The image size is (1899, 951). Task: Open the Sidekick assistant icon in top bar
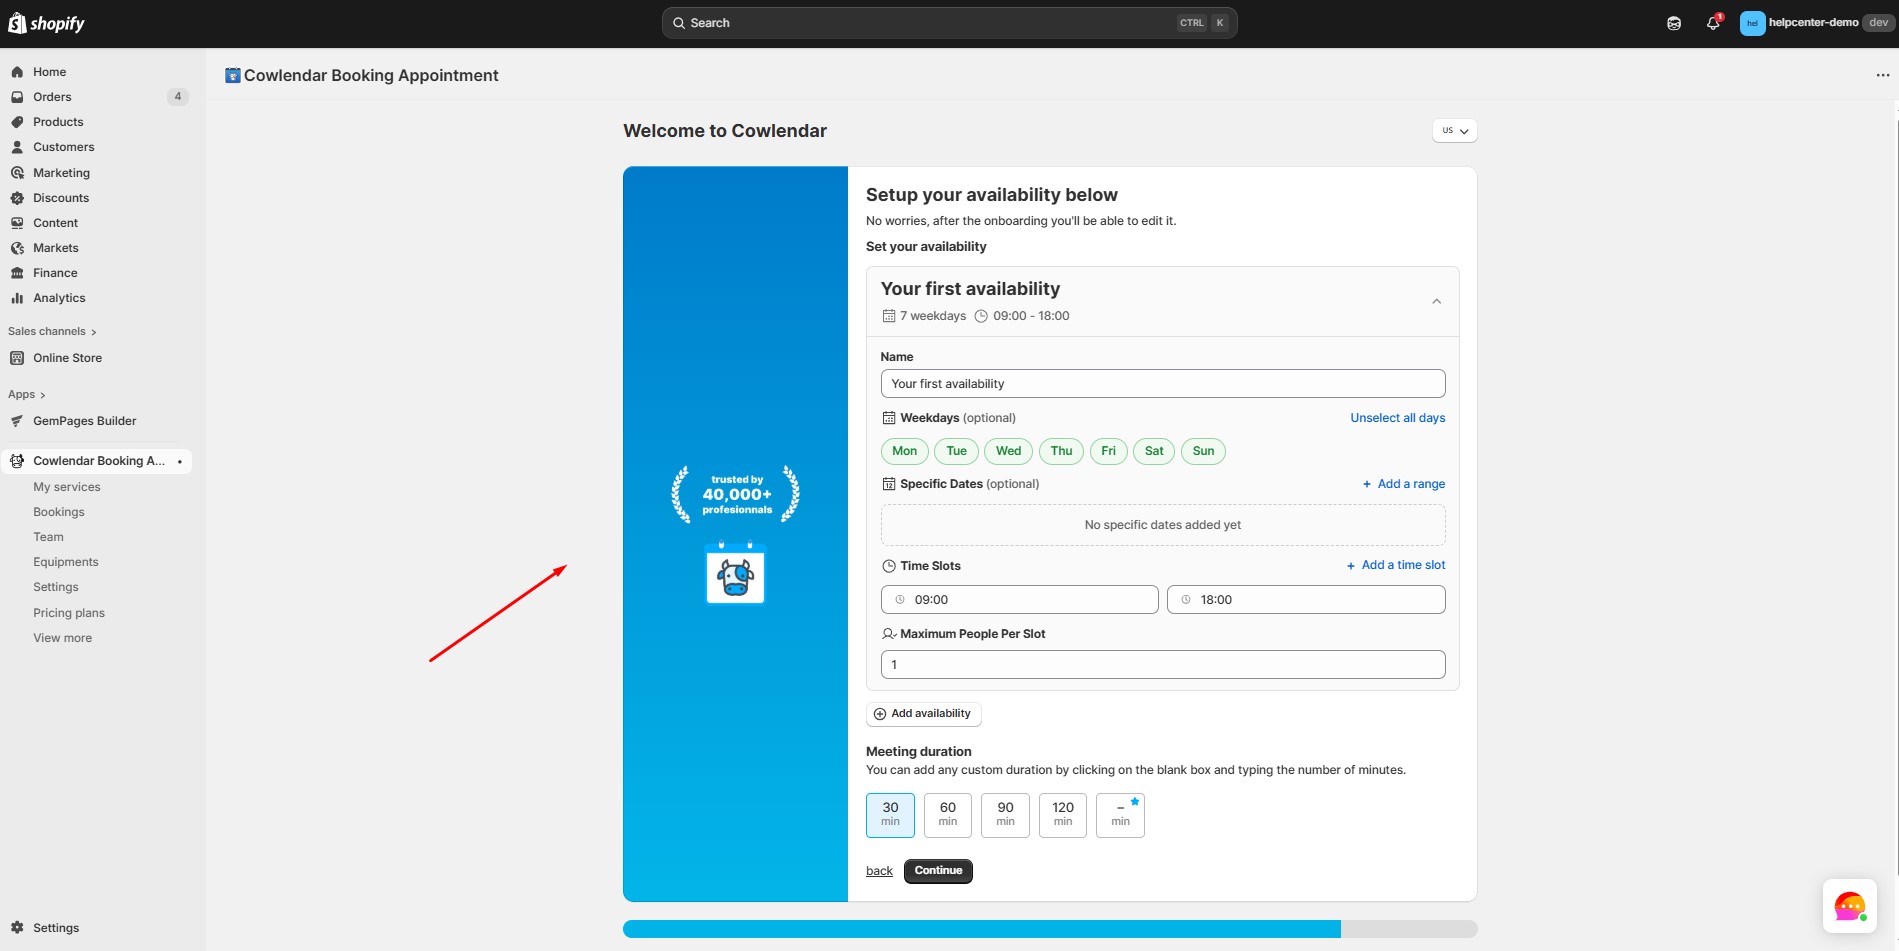[x=1674, y=23]
